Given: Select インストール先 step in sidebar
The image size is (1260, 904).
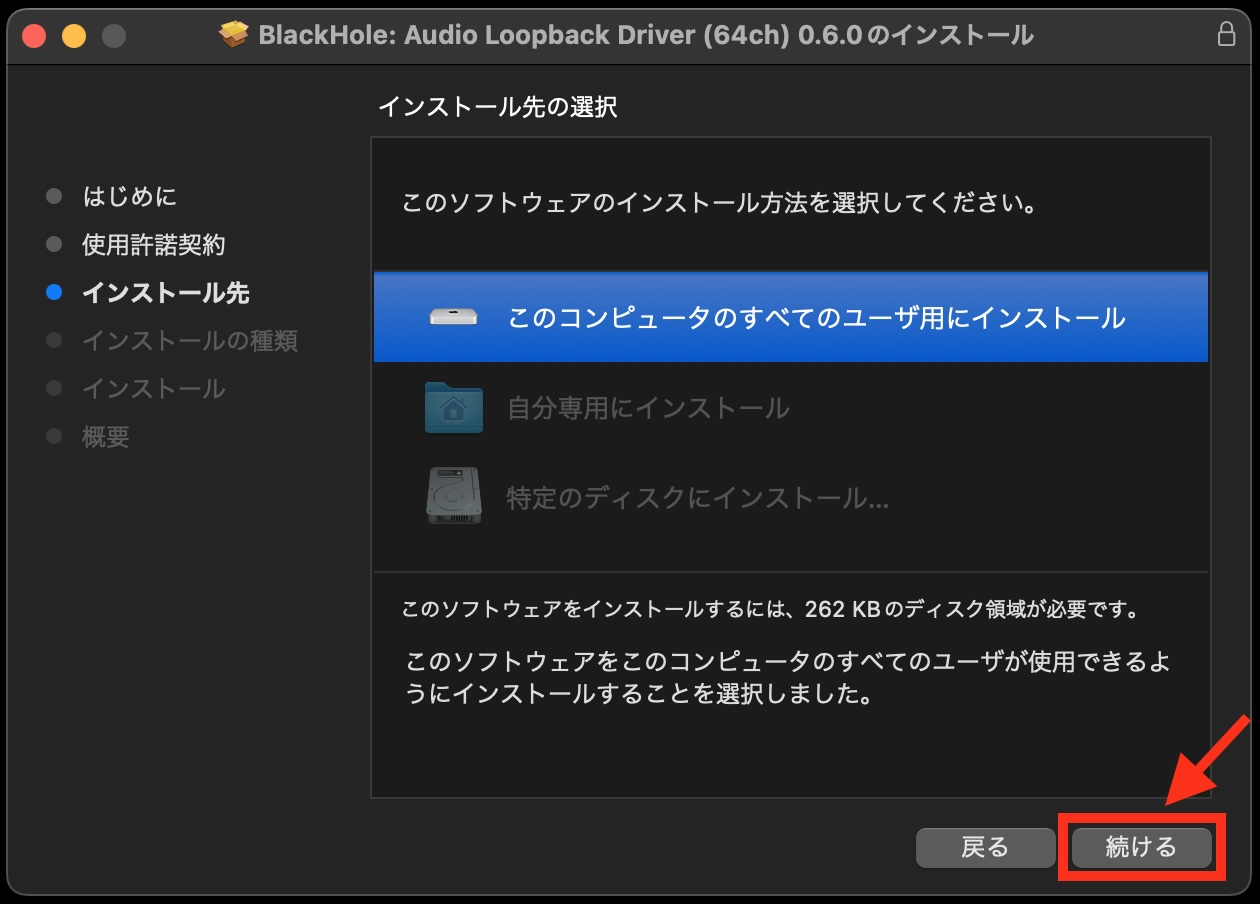Looking at the screenshot, I should tap(166, 293).
